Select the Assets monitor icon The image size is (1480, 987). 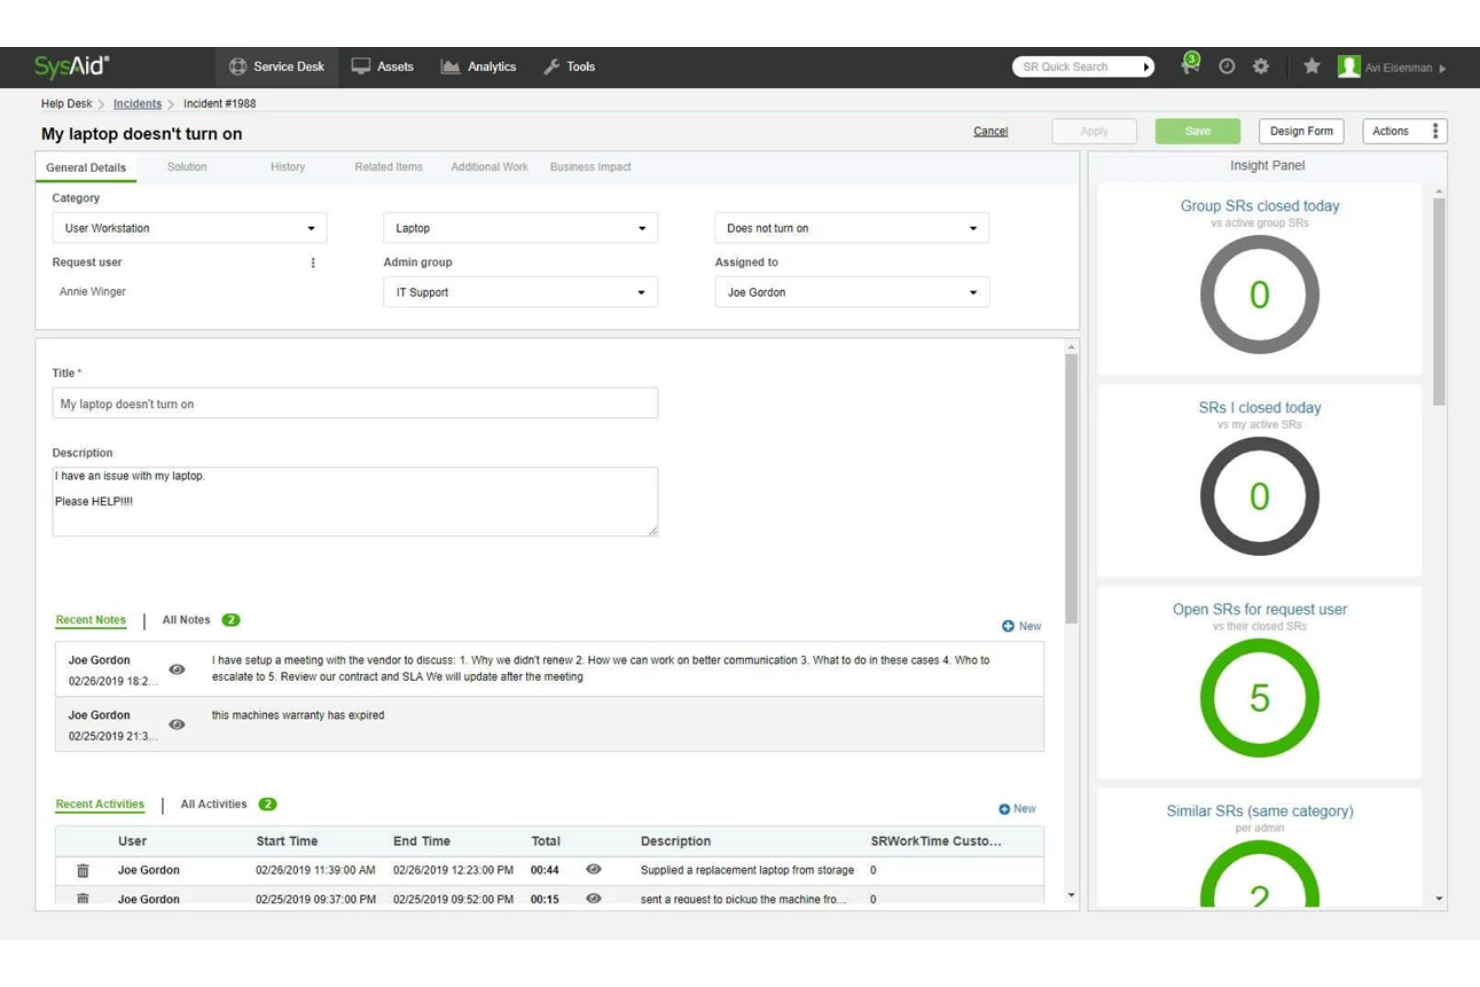[360, 66]
